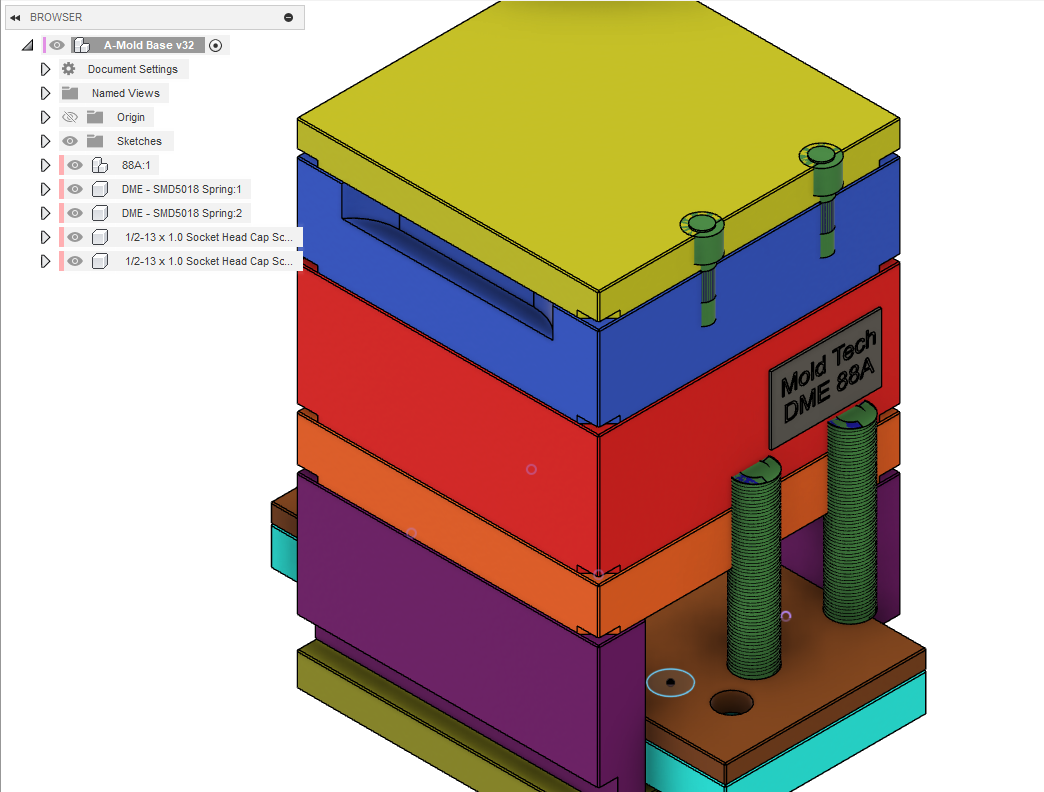Expand the Named Views folder
The height and width of the screenshot is (792, 1044).
pos(45,93)
